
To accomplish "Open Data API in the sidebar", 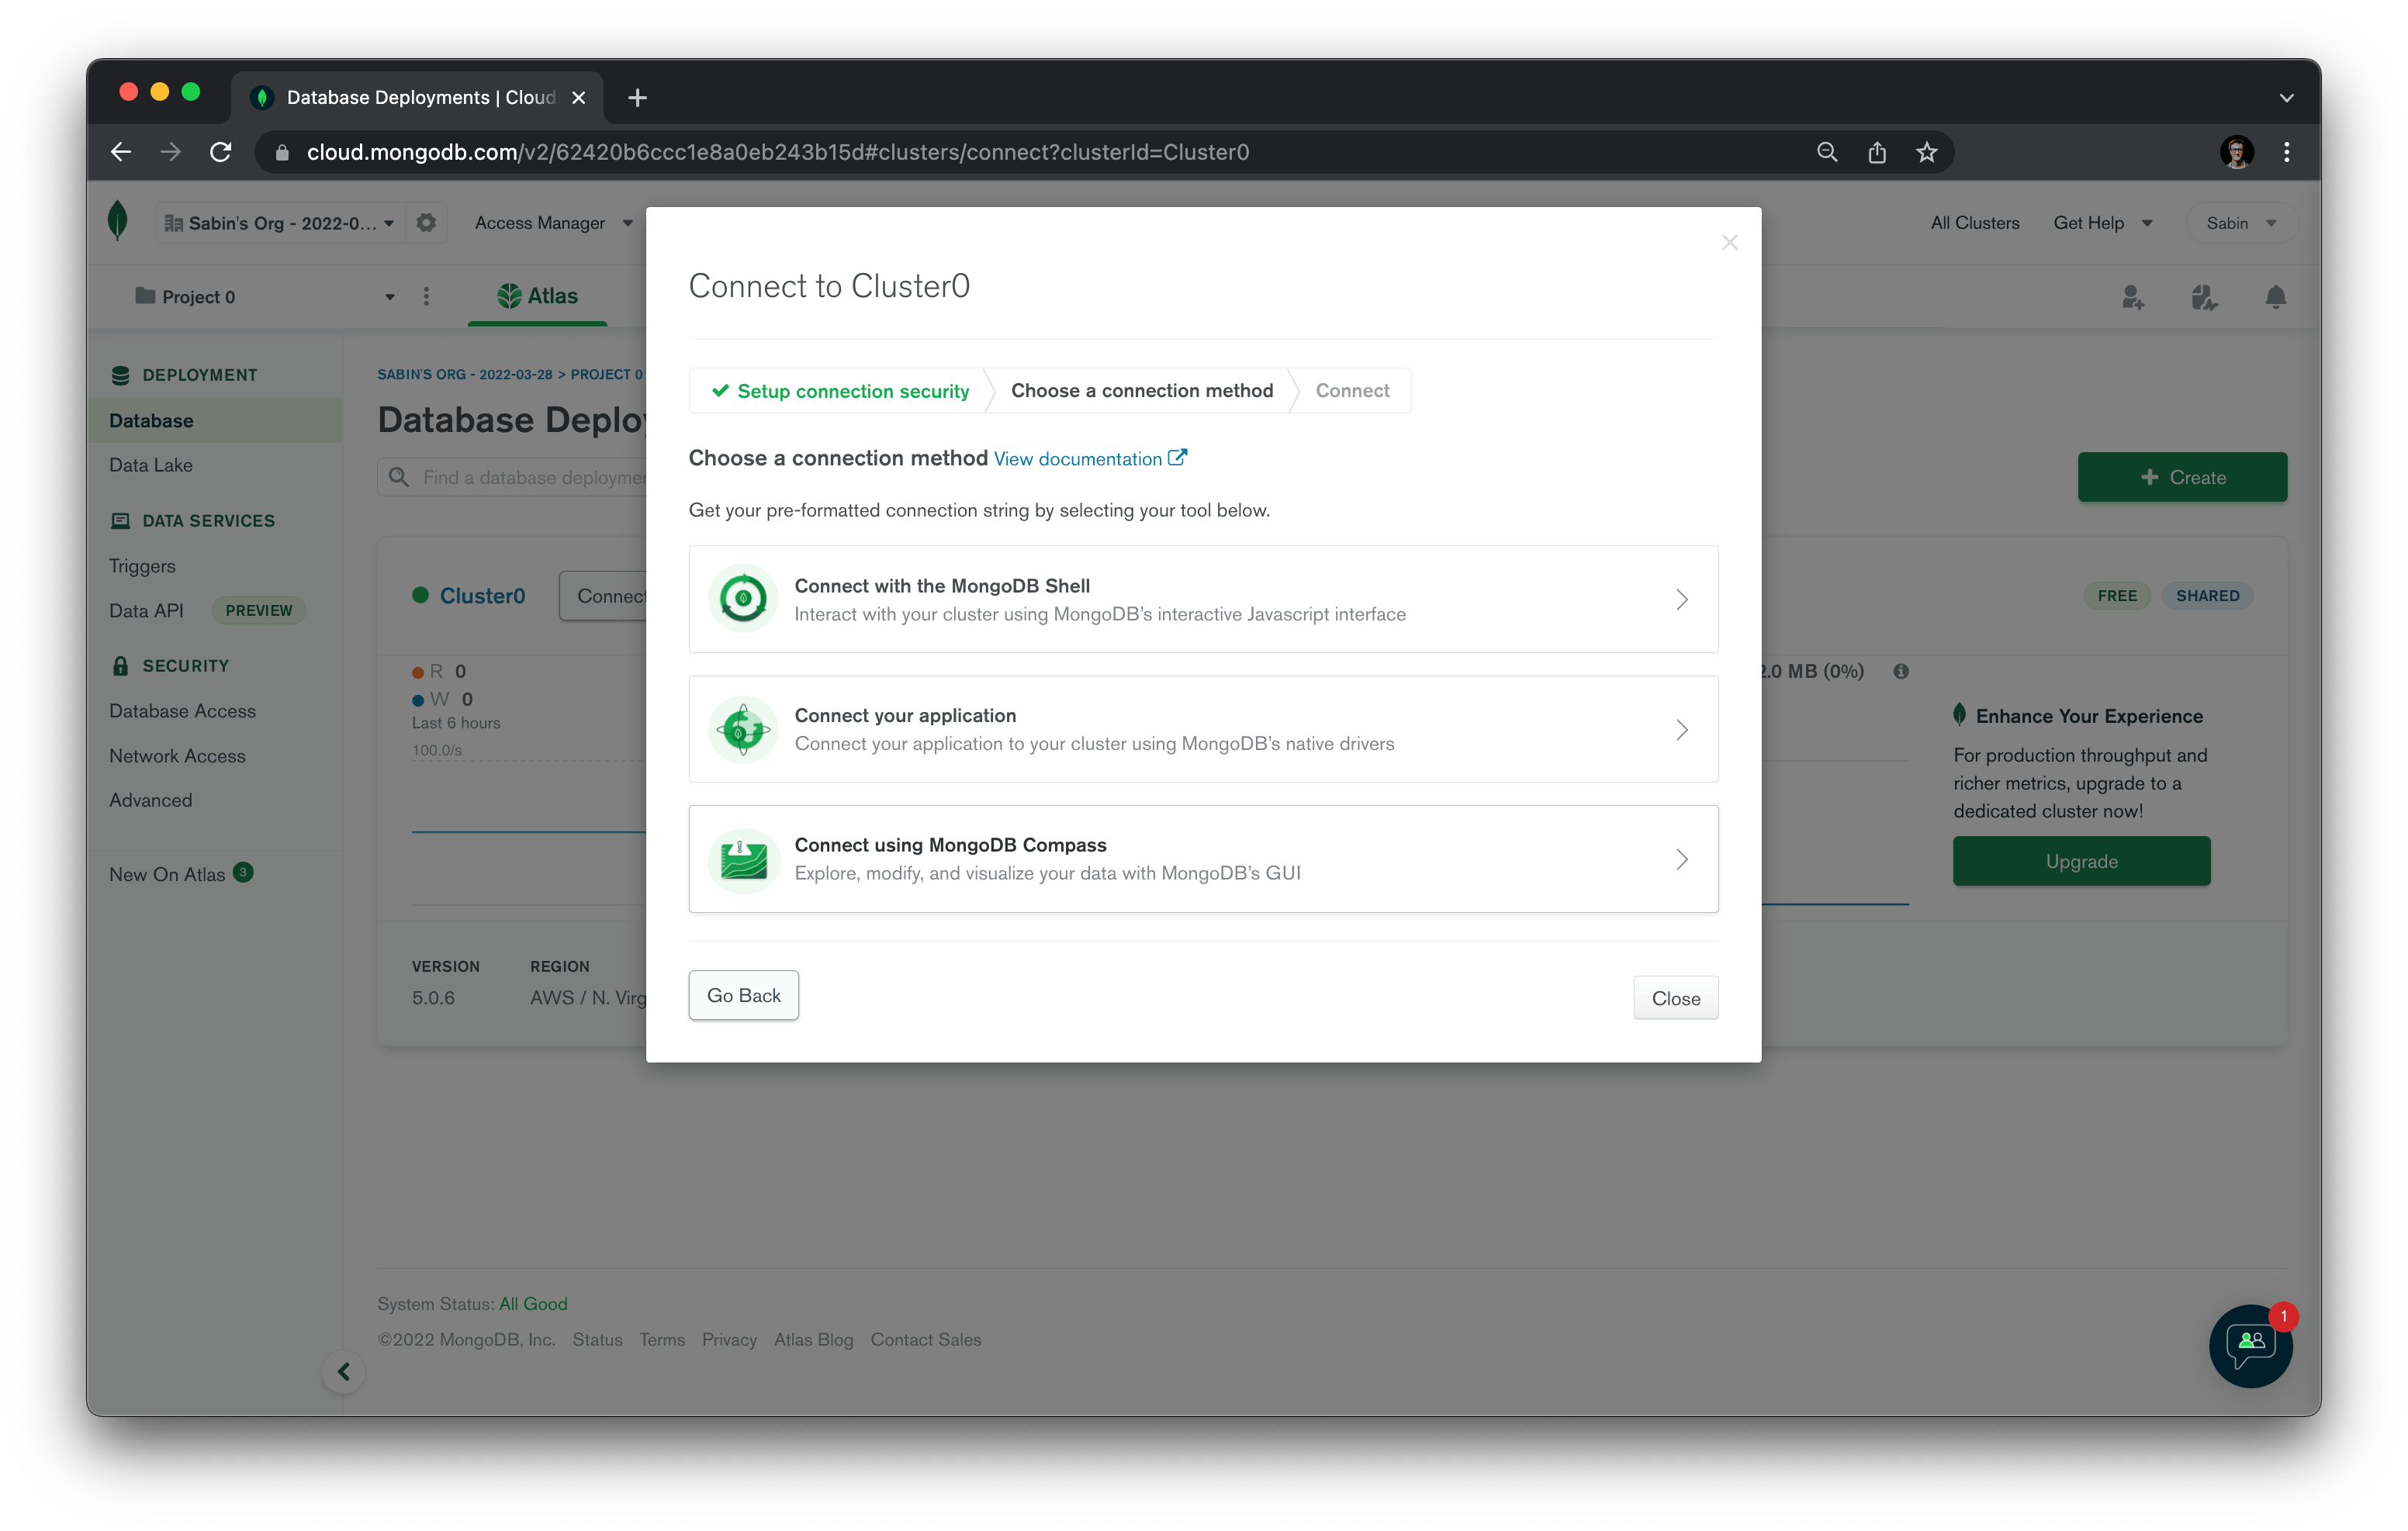I will (x=146, y=610).
